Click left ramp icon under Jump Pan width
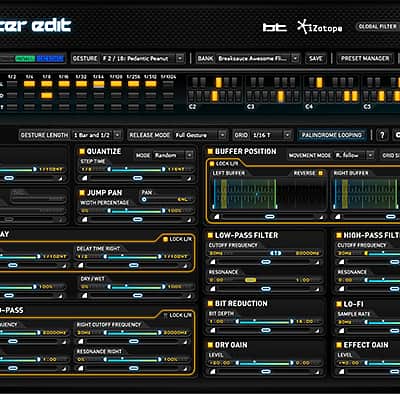Viewport: 400px width, 400px height. [84, 219]
